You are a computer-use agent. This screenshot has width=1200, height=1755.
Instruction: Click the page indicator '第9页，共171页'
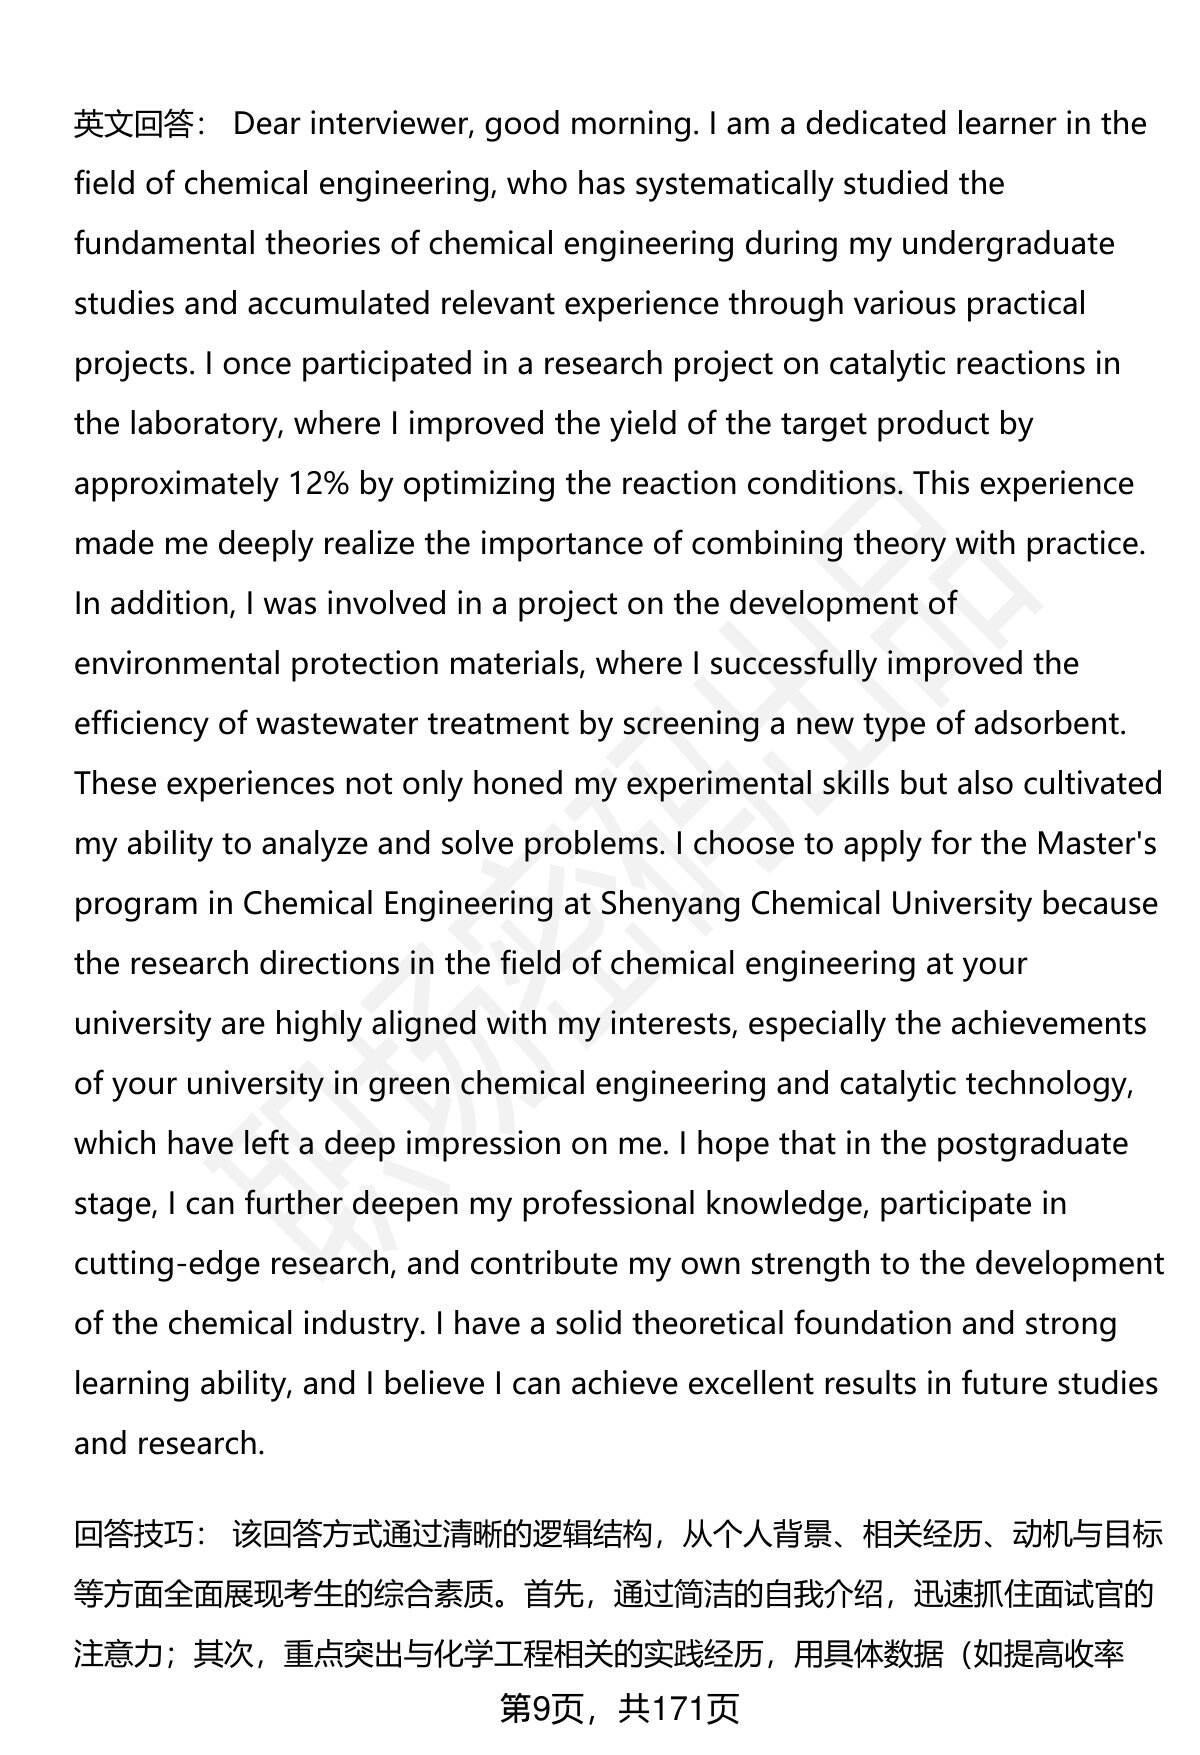[x=619, y=1709]
